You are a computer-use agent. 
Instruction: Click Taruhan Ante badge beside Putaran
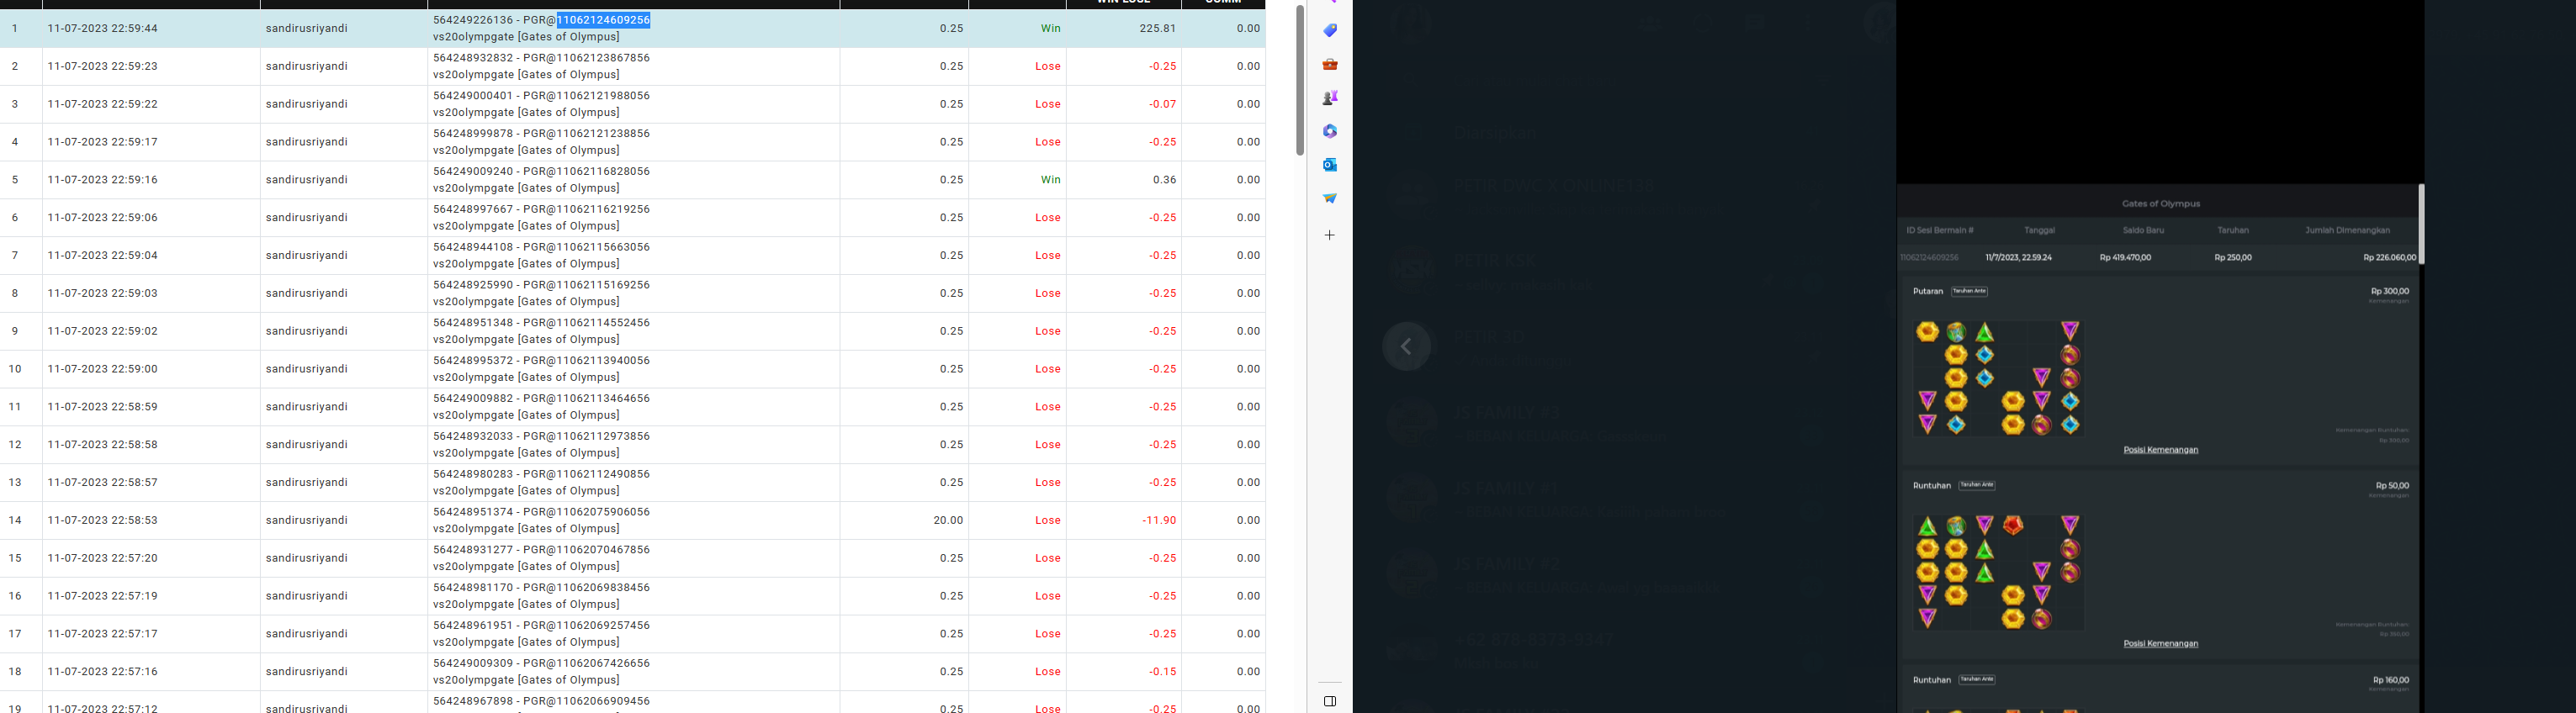tap(1970, 291)
